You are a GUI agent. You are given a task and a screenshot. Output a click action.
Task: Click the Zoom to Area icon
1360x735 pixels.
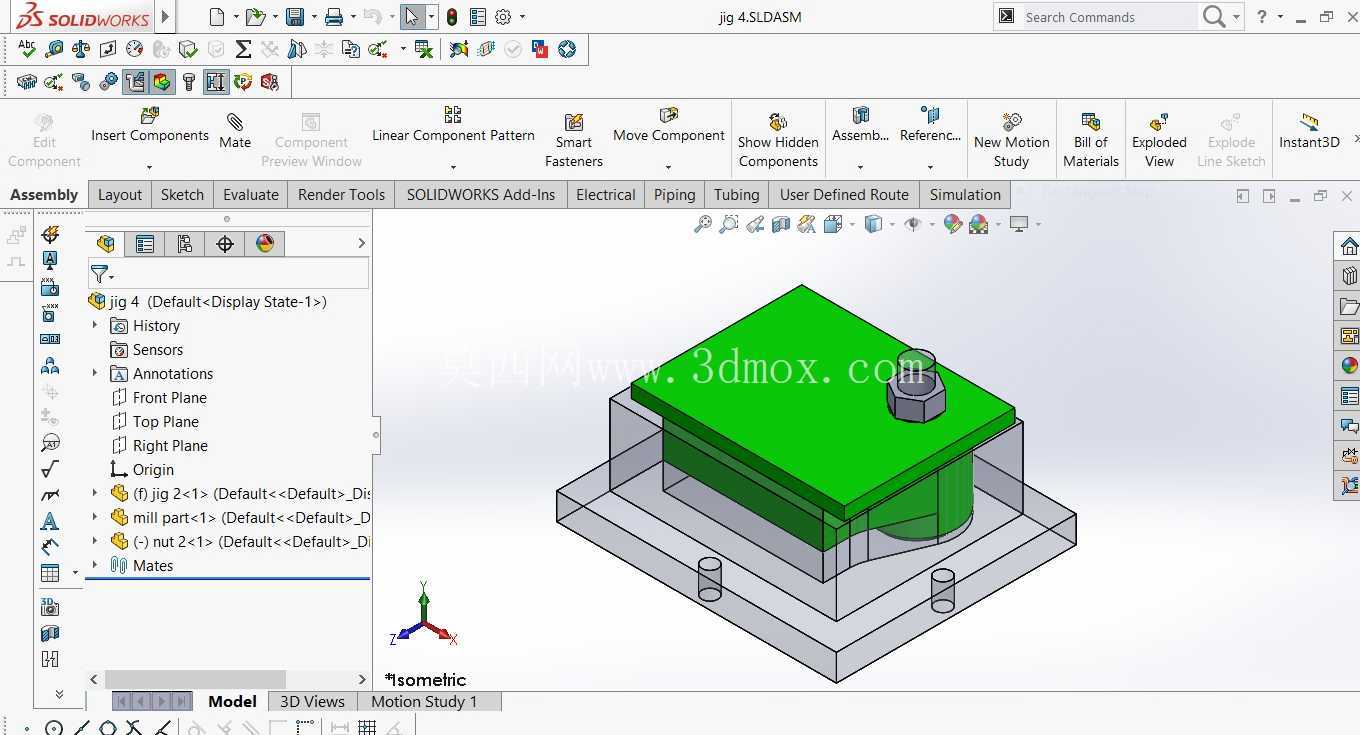coord(729,224)
